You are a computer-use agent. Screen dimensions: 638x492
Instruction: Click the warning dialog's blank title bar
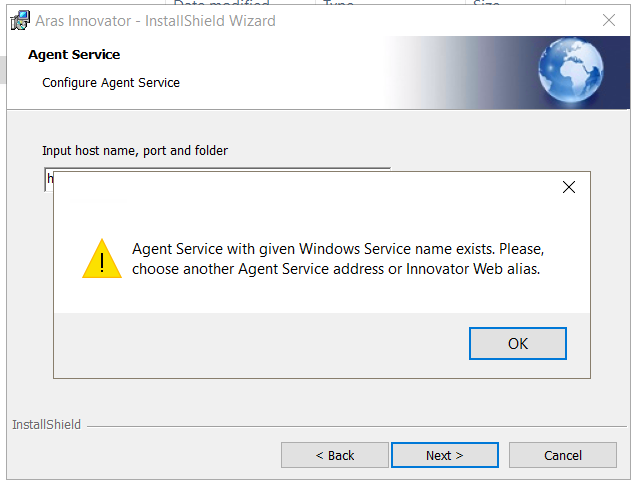coord(300,187)
